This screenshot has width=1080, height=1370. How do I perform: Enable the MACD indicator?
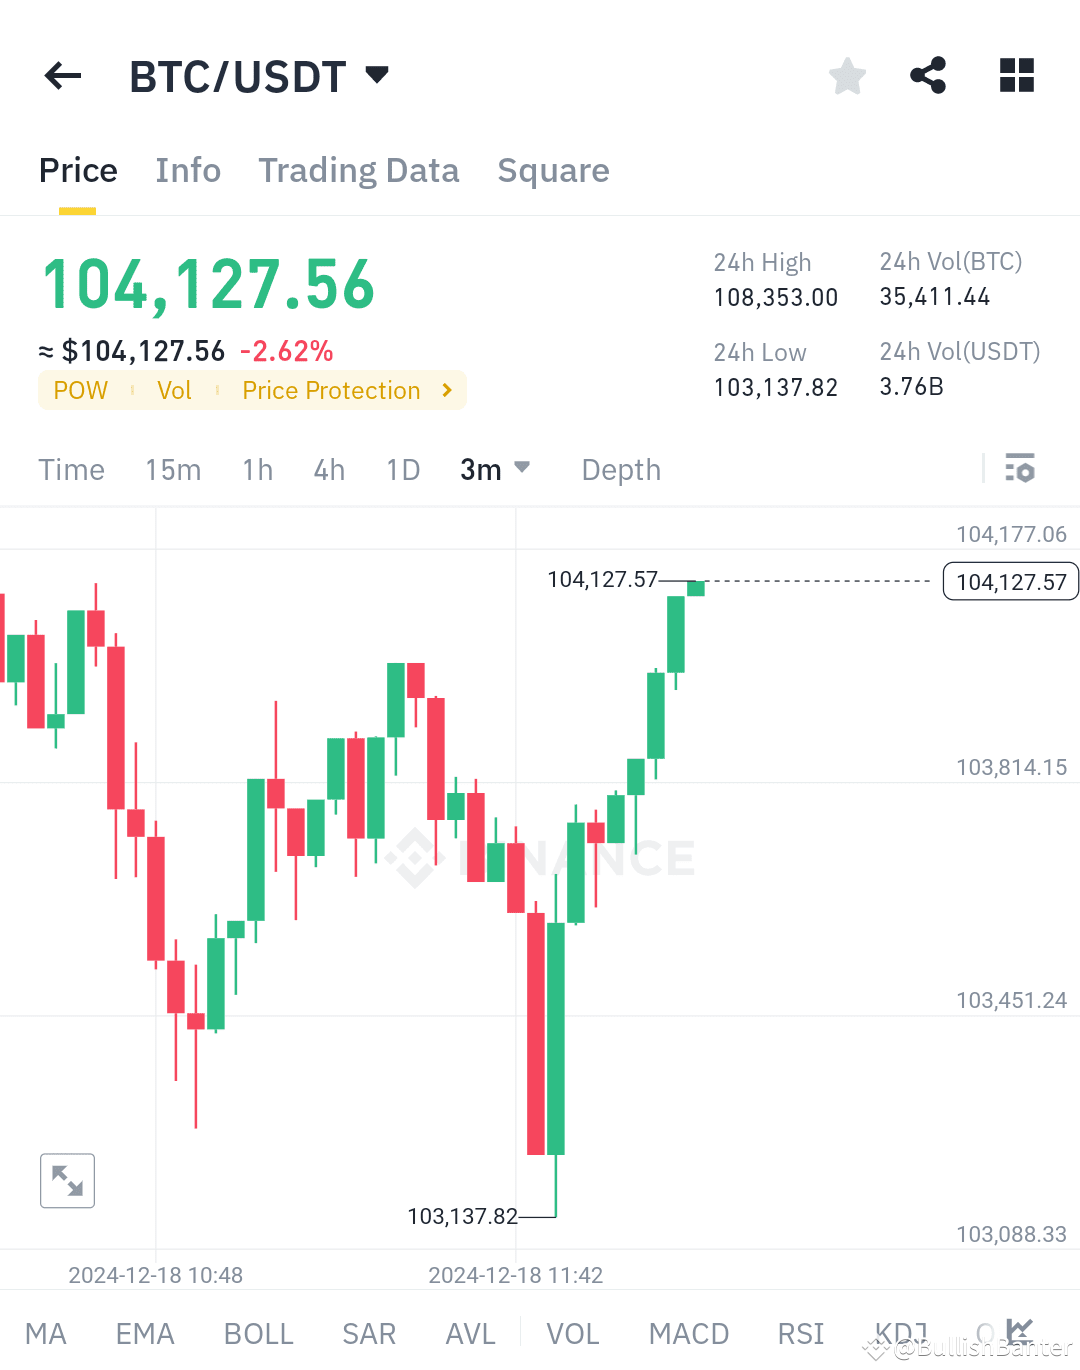689,1333
